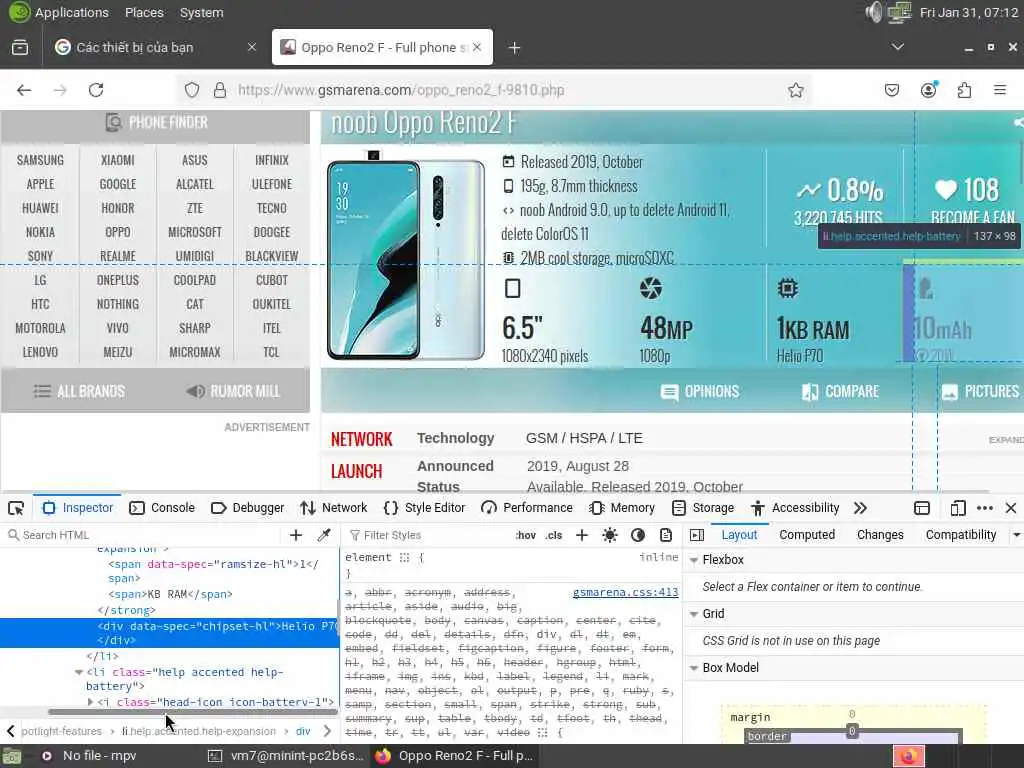
Task: Add a new style rule
Action: pos(582,535)
